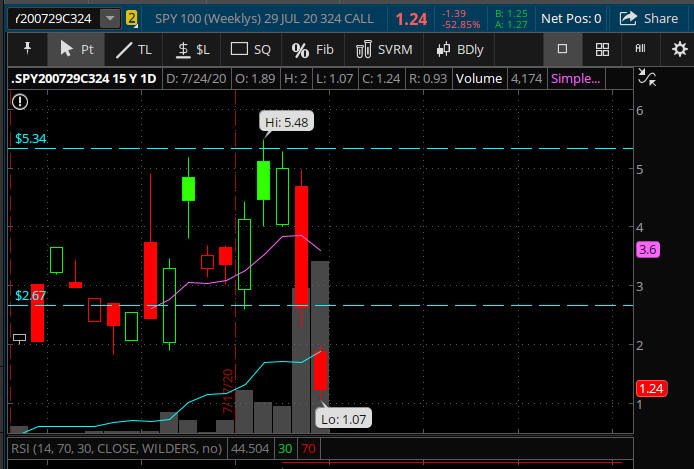Toggle the 'All' studies view button

click(640, 49)
